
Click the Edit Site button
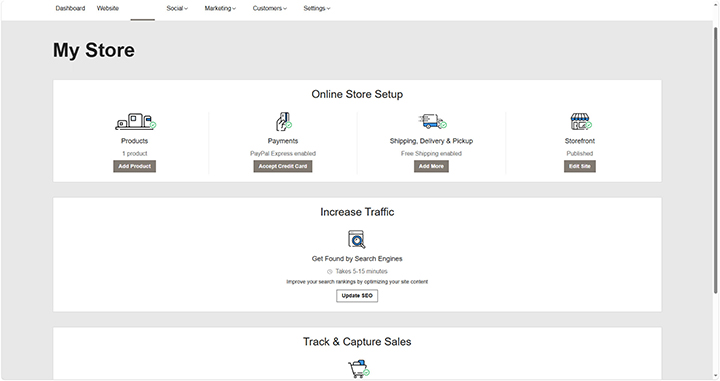click(x=580, y=166)
